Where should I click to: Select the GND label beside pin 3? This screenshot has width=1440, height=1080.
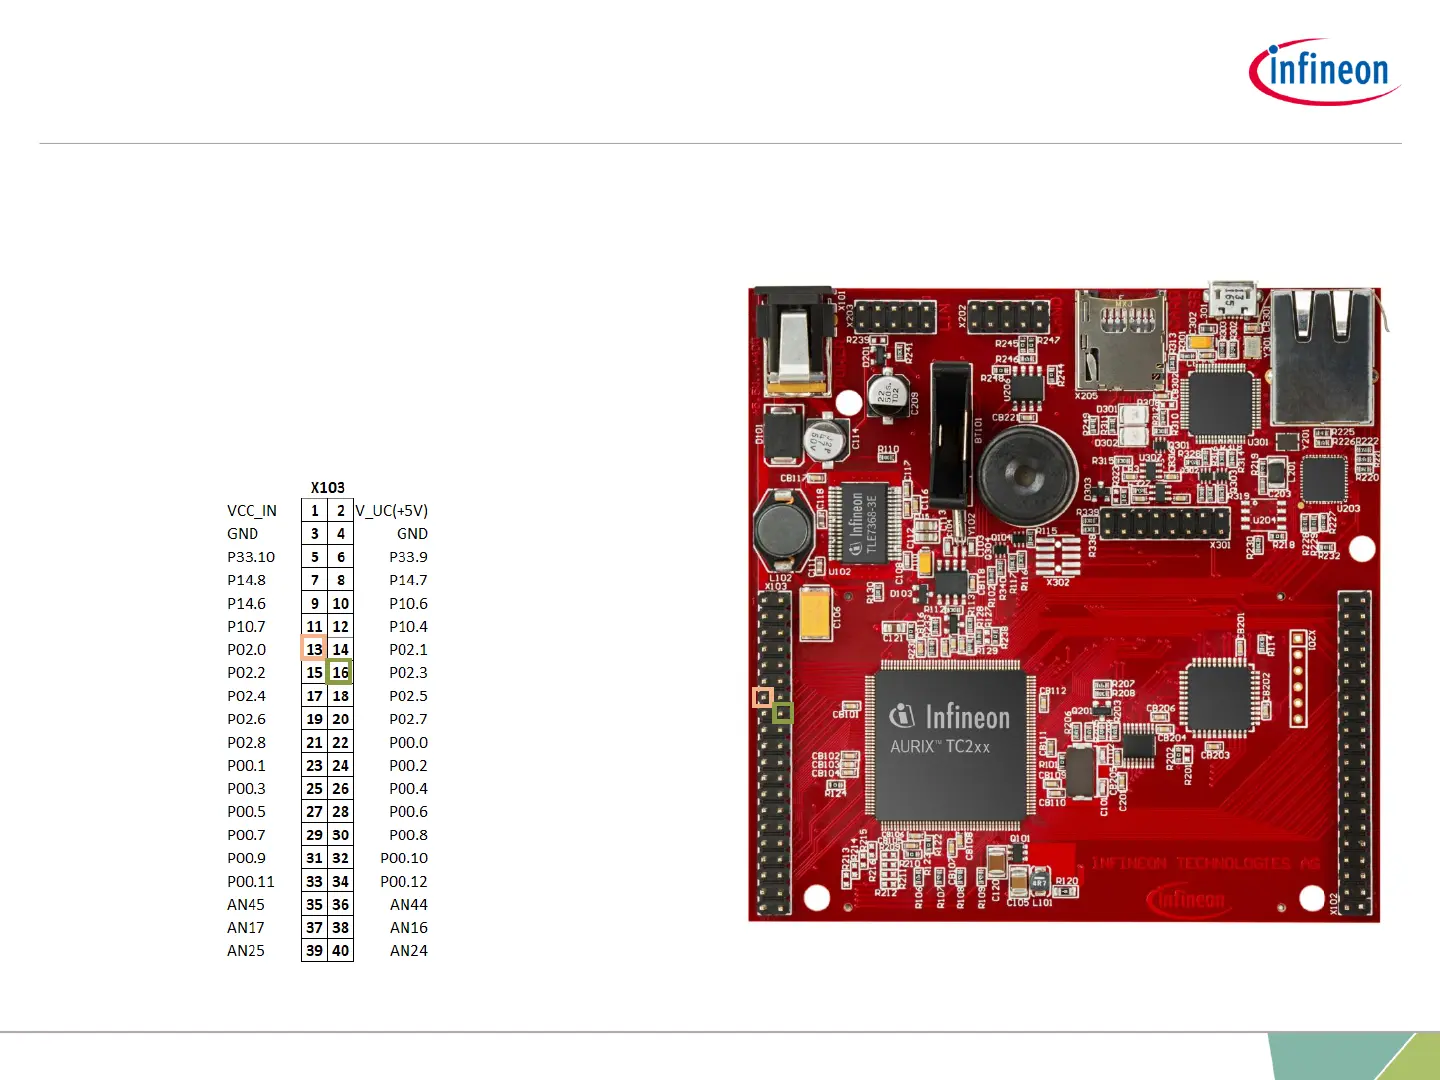tap(242, 534)
